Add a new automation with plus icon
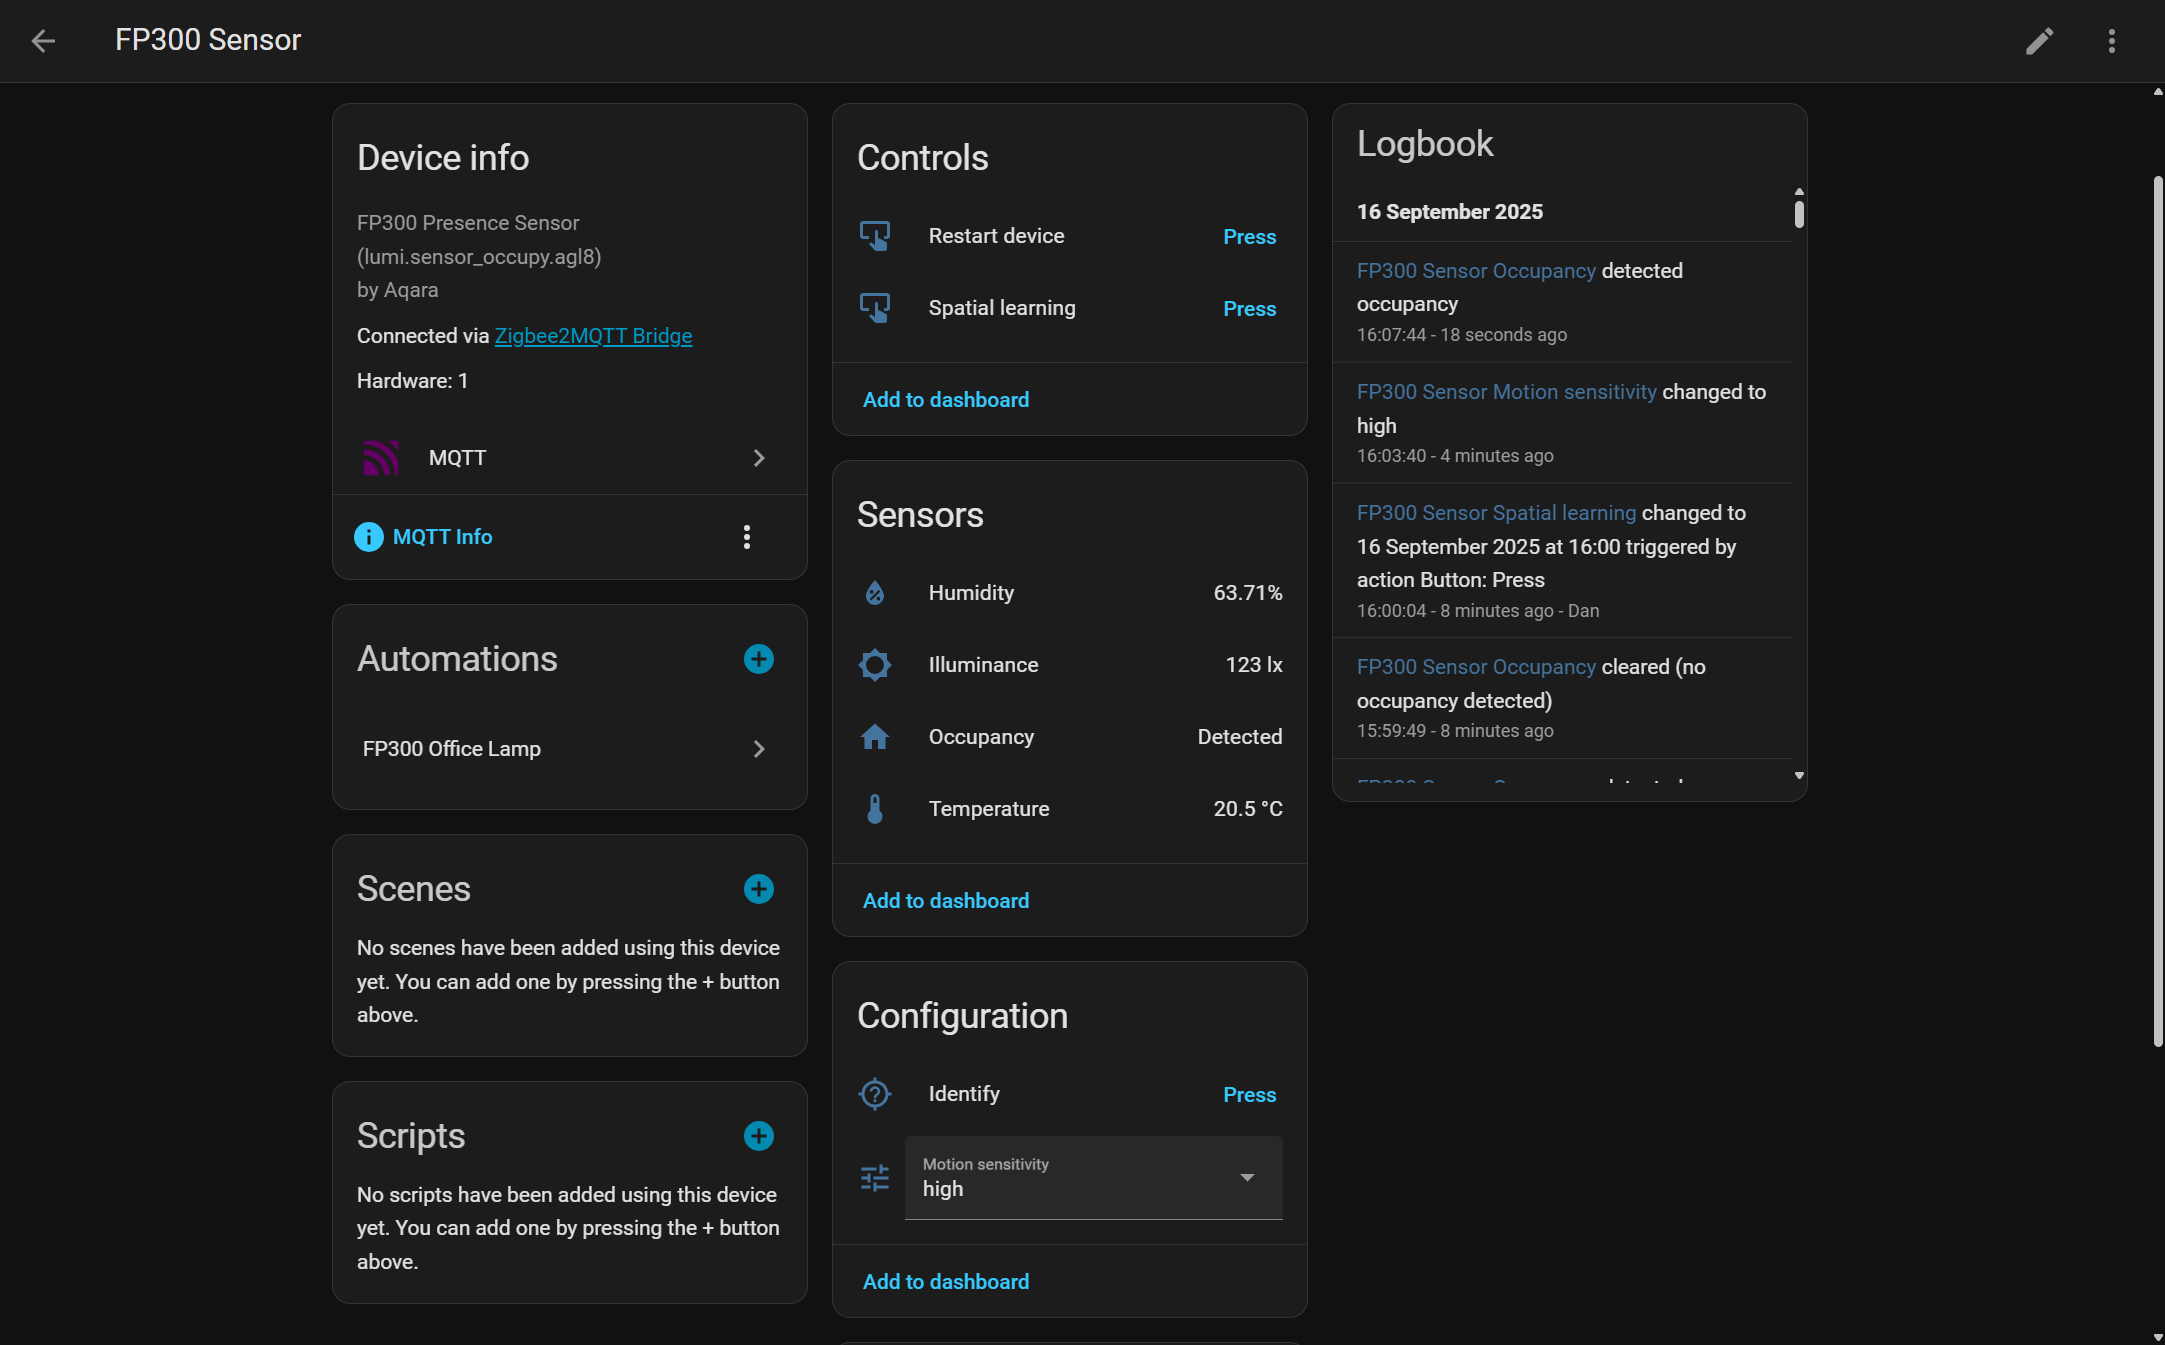 (758, 659)
